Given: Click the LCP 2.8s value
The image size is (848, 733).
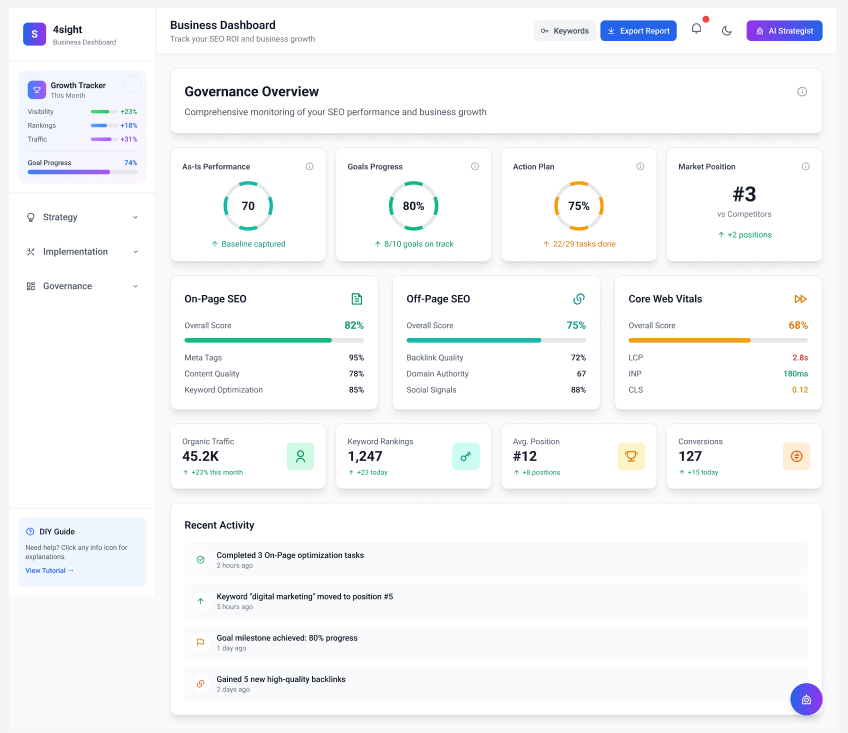Looking at the screenshot, I should coord(800,358).
